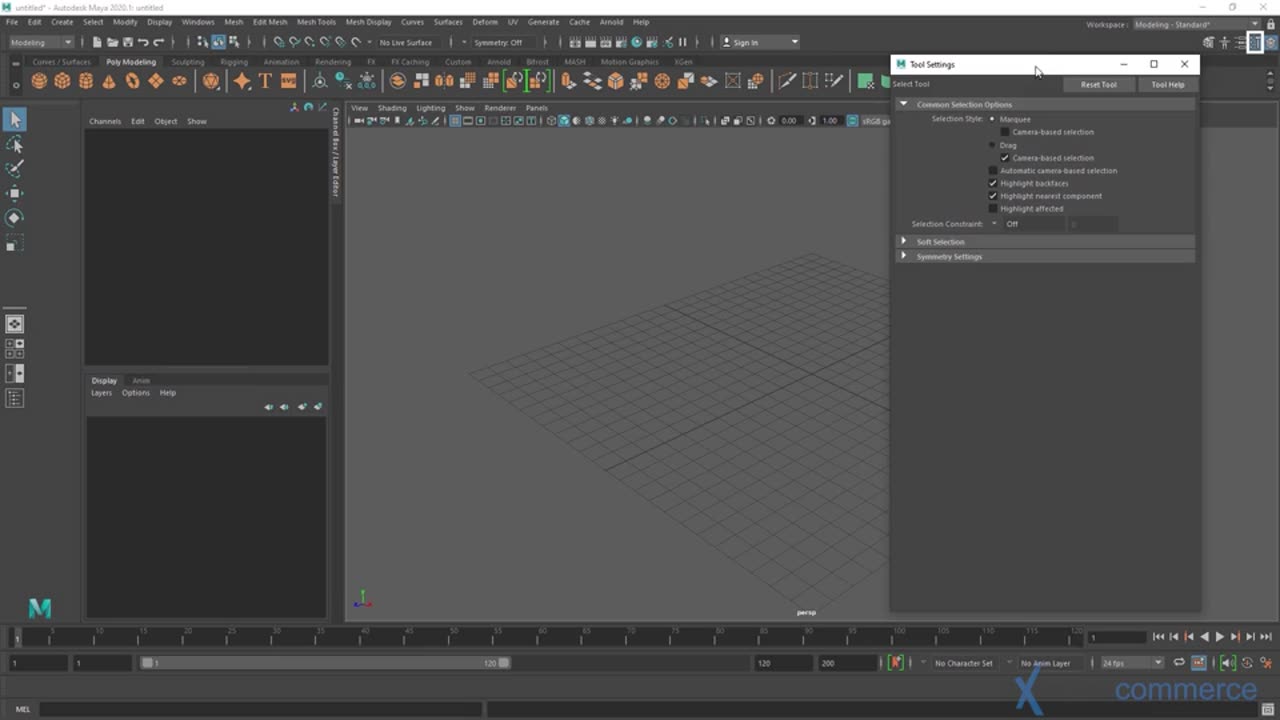Click the Multi-Cut tool shelf icon
The height and width of the screenshot is (720, 1280).
(x=787, y=81)
